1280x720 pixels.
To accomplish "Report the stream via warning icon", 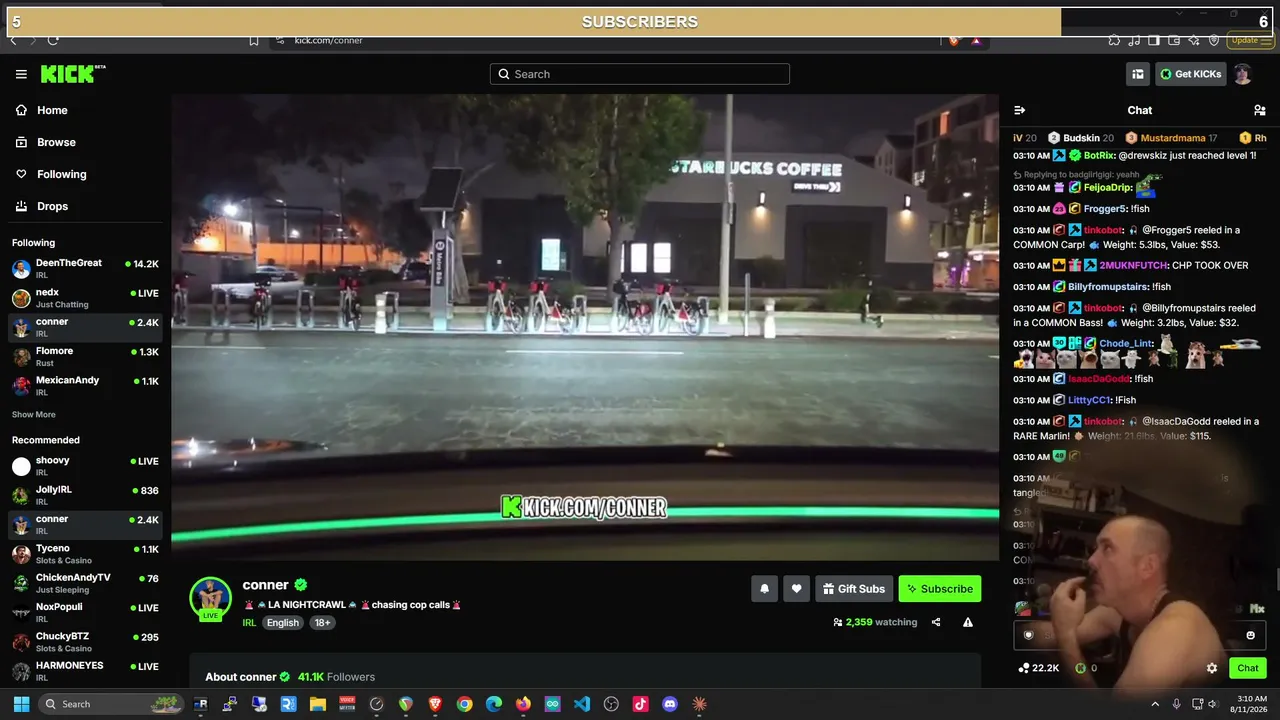I will pyautogui.click(x=968, y=622).
